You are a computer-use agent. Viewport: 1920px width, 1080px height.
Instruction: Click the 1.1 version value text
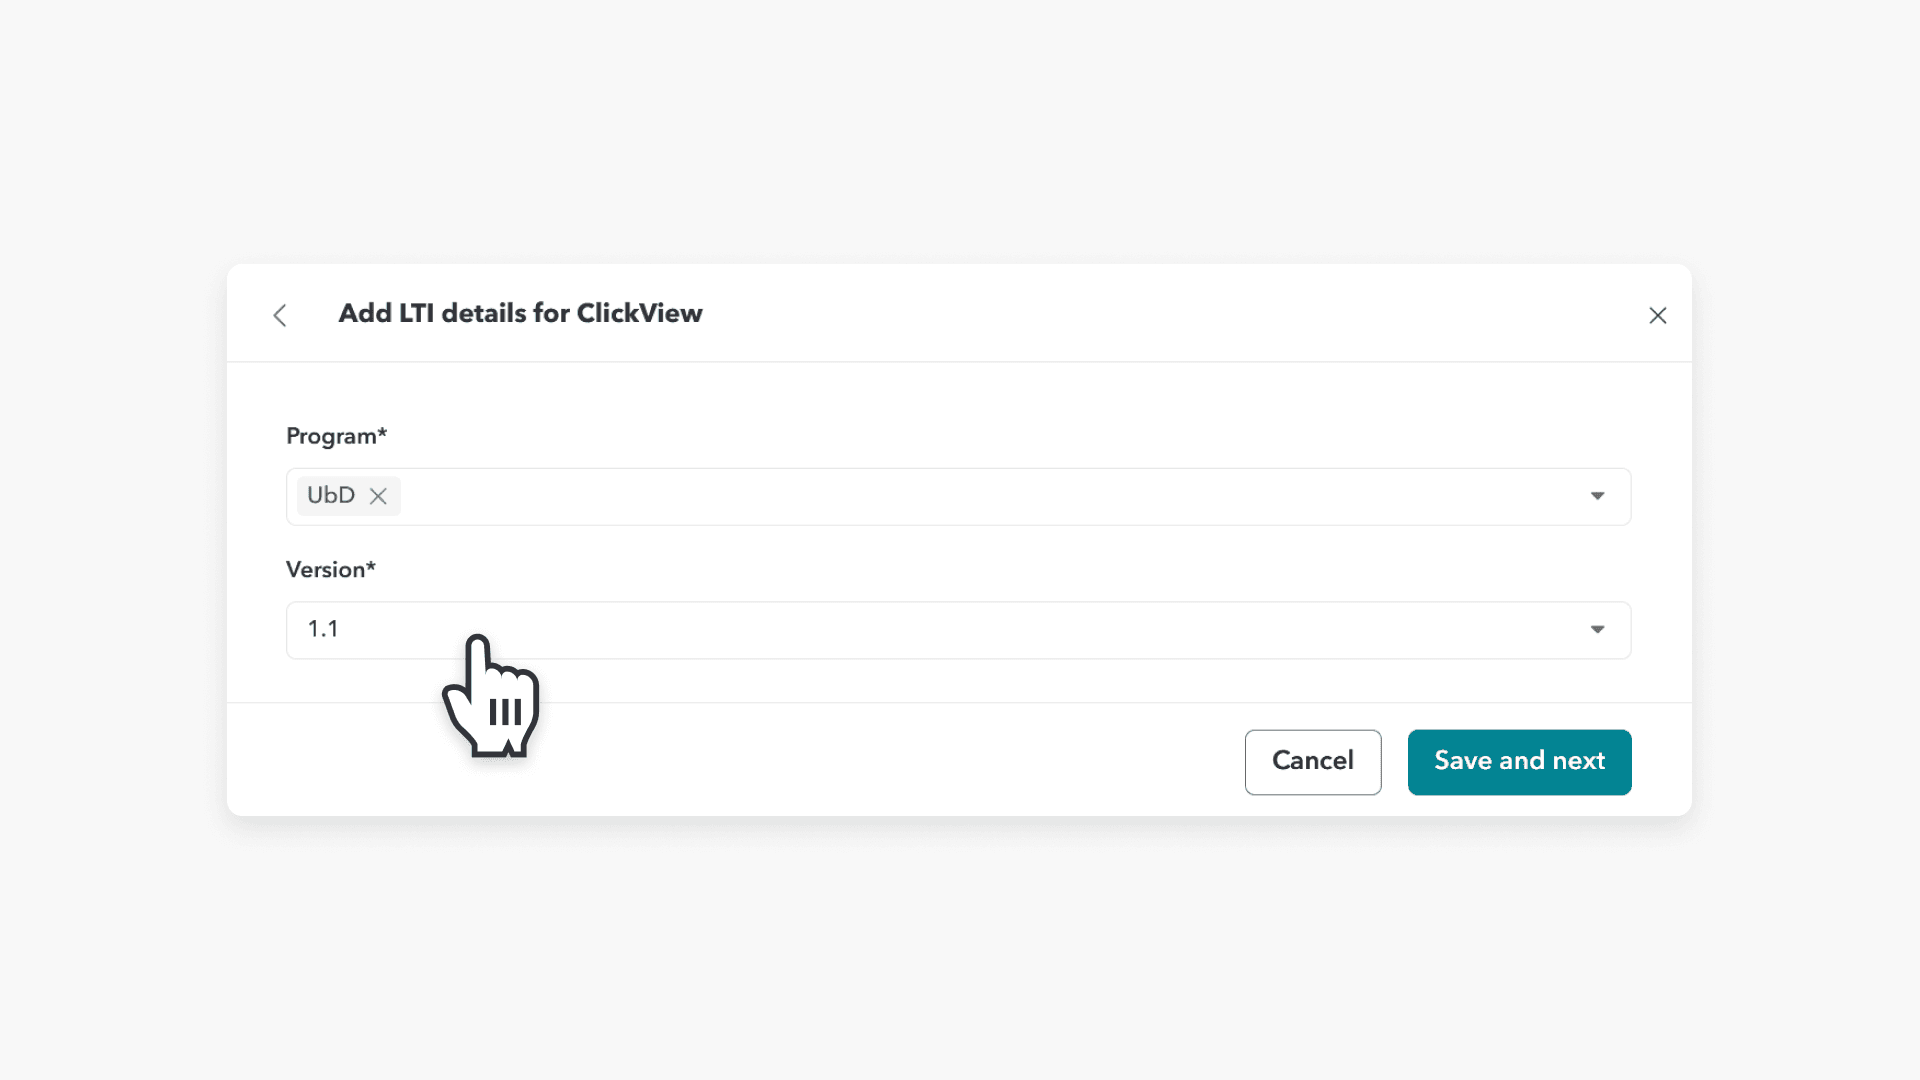point(323,629)
